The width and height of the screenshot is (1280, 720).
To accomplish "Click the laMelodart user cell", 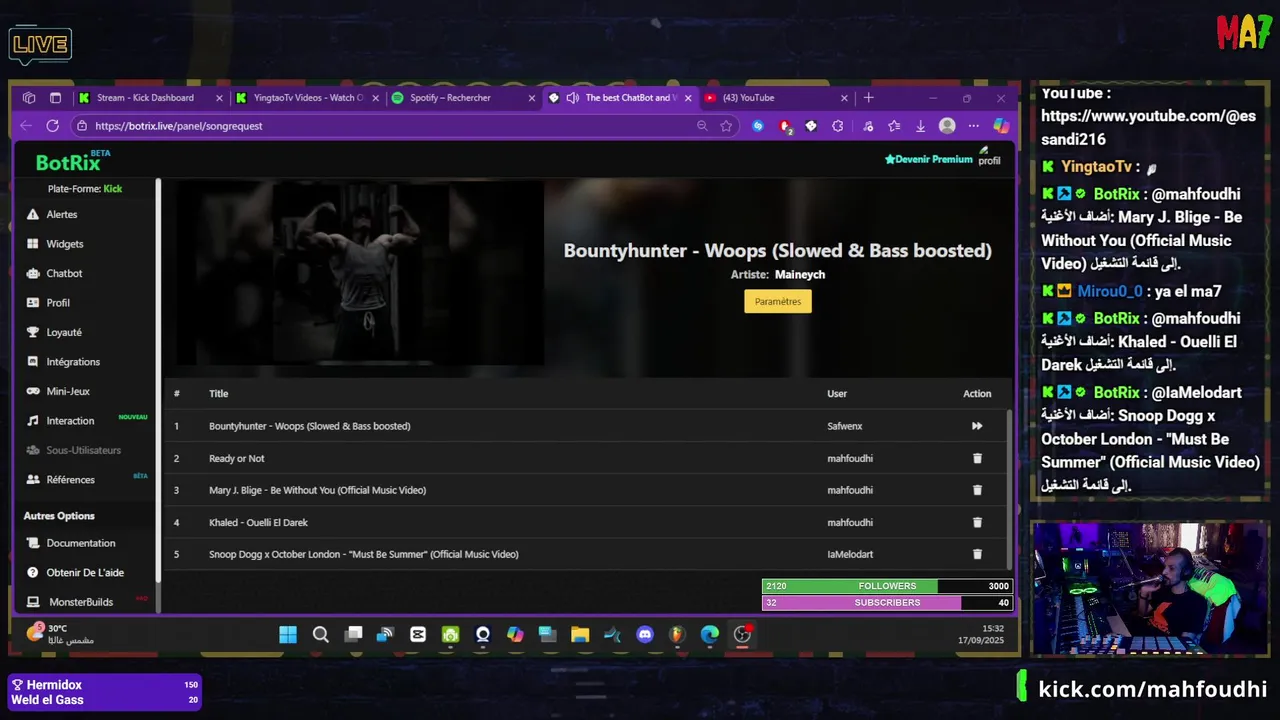I will pyautogui.click(x=850, y=554).
